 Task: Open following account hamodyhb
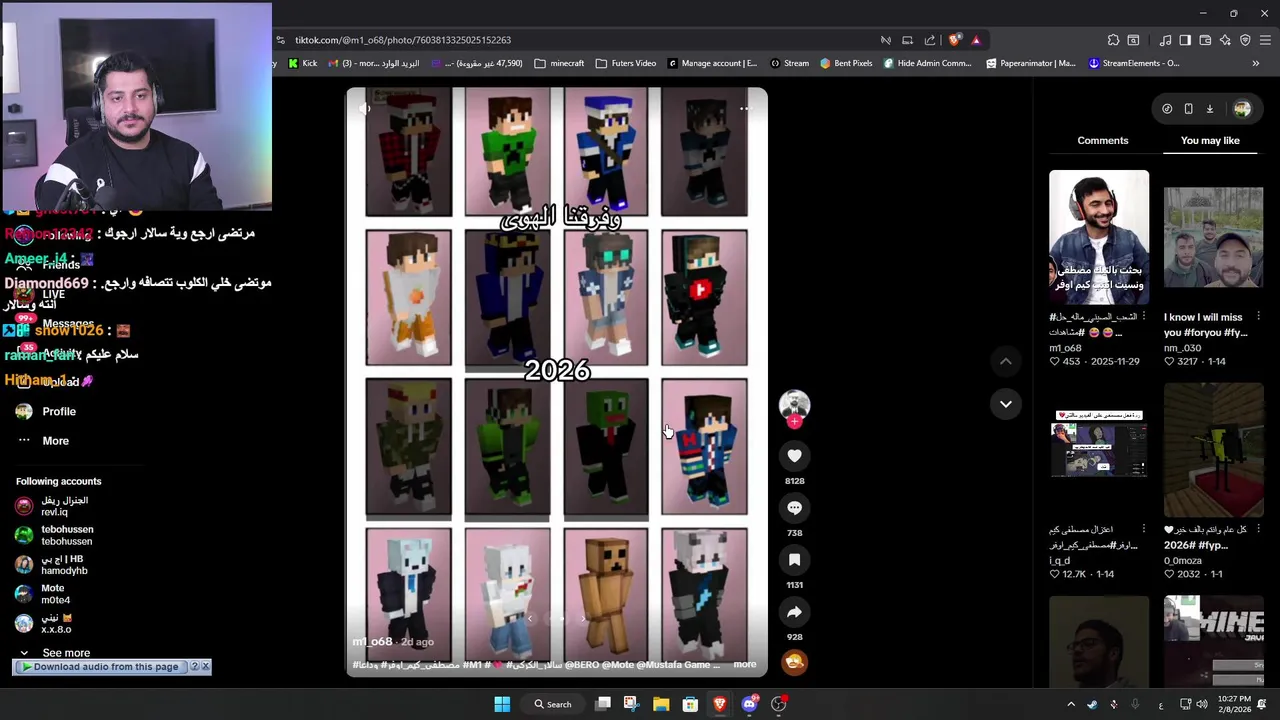[x=52, y=565]
